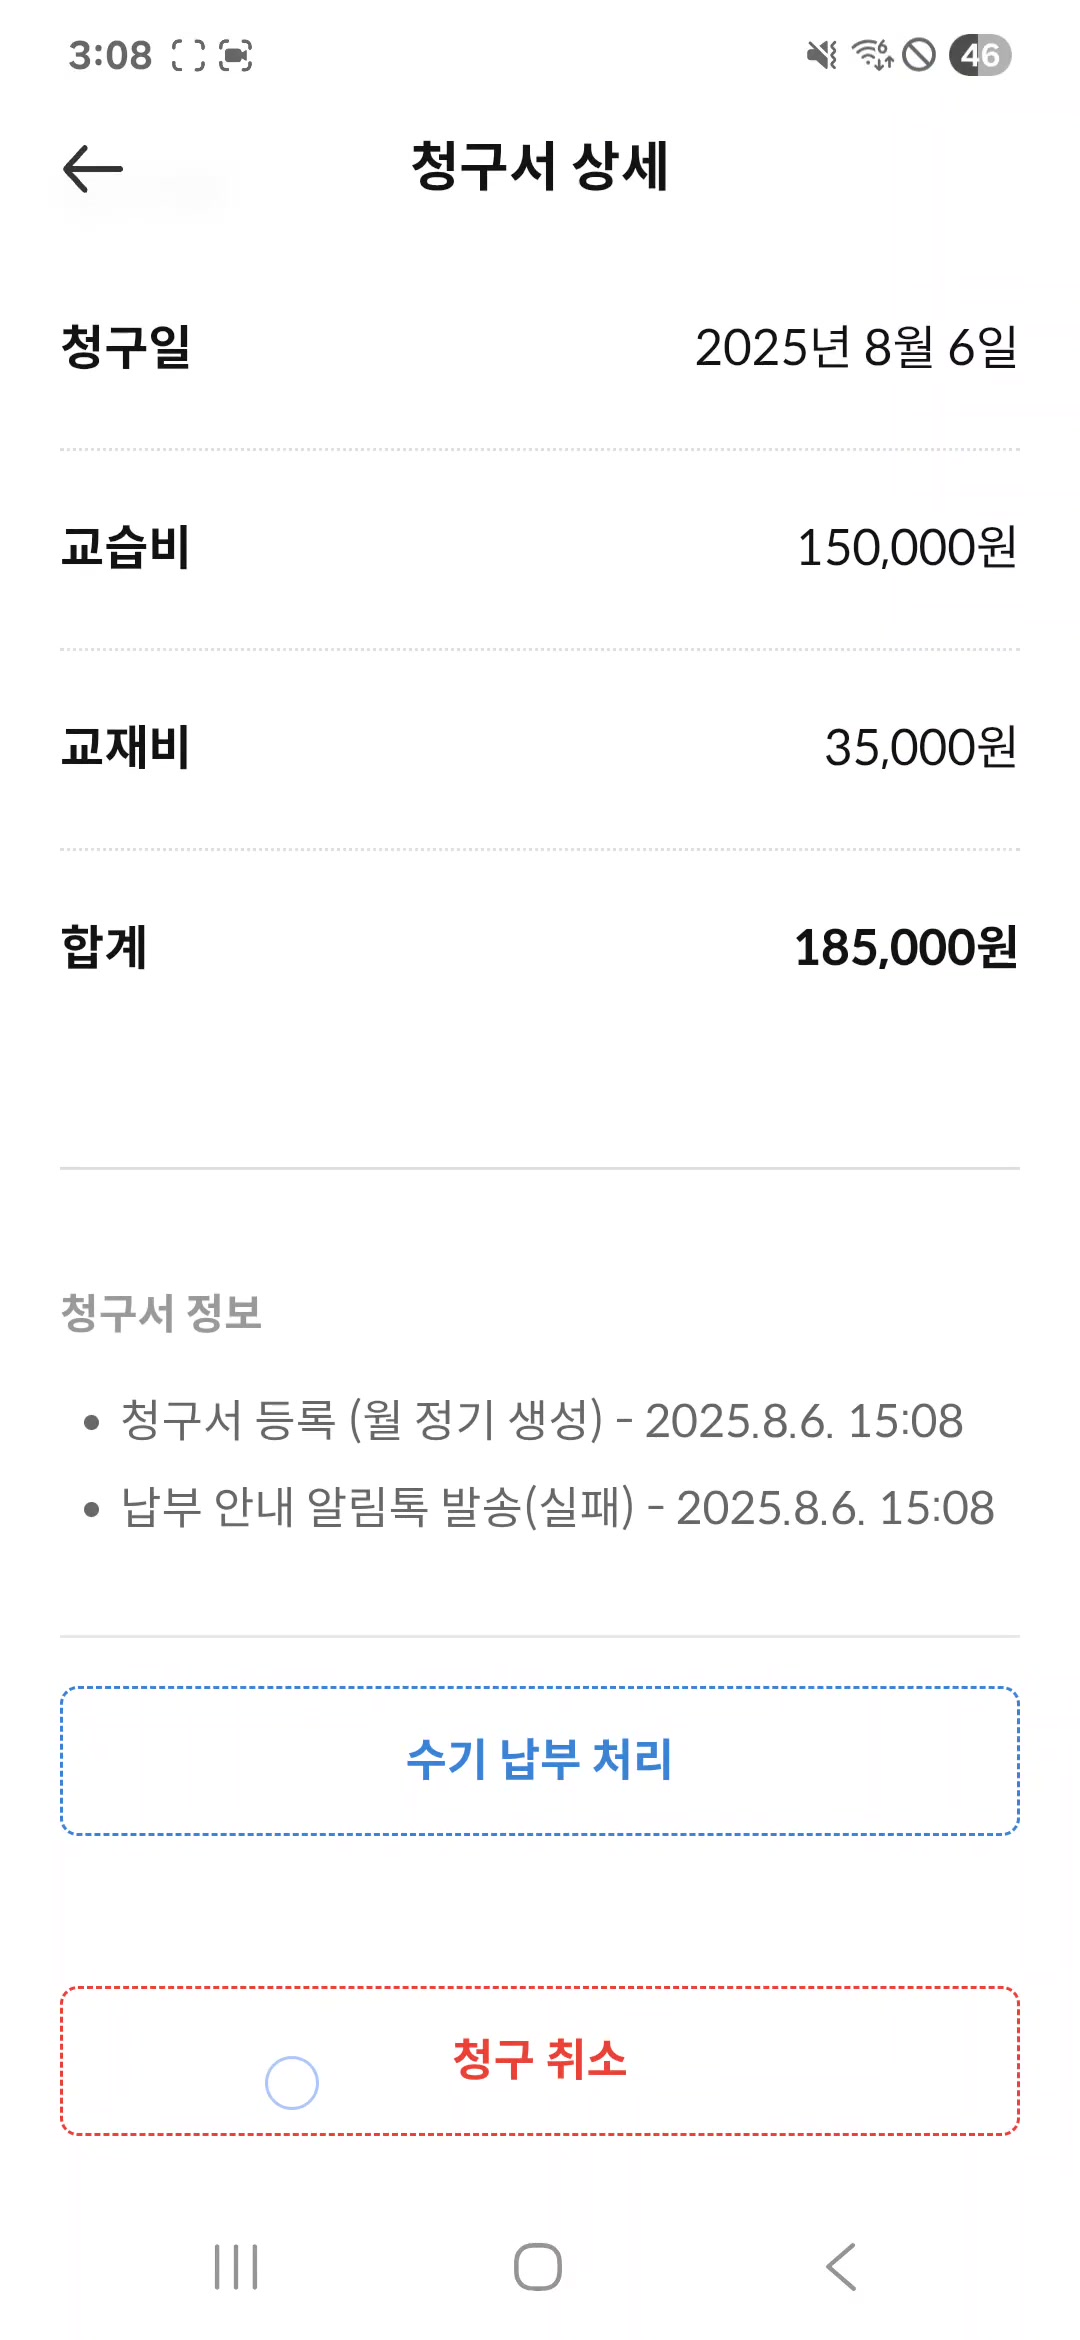Tap the 청구서 등록 history entry
This screenshot has height=2340, width=1080.
point(541,1421)
